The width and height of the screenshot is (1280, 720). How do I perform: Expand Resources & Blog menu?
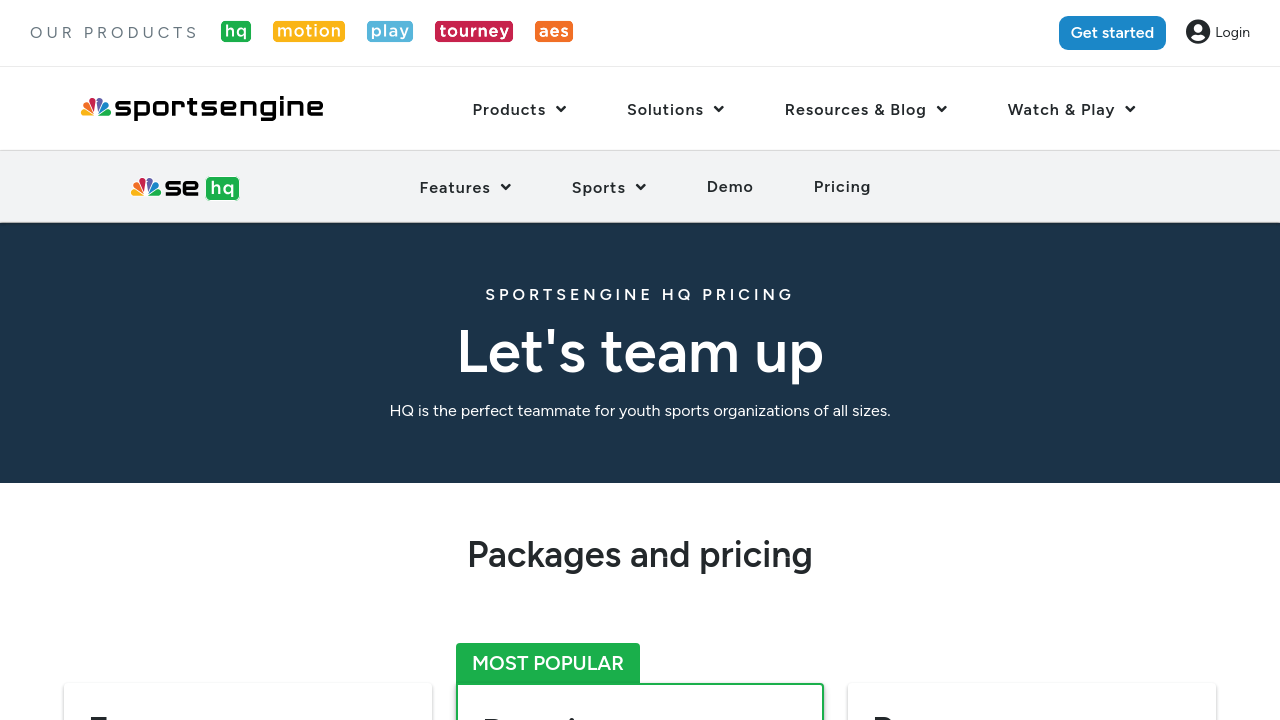[865, 110]
